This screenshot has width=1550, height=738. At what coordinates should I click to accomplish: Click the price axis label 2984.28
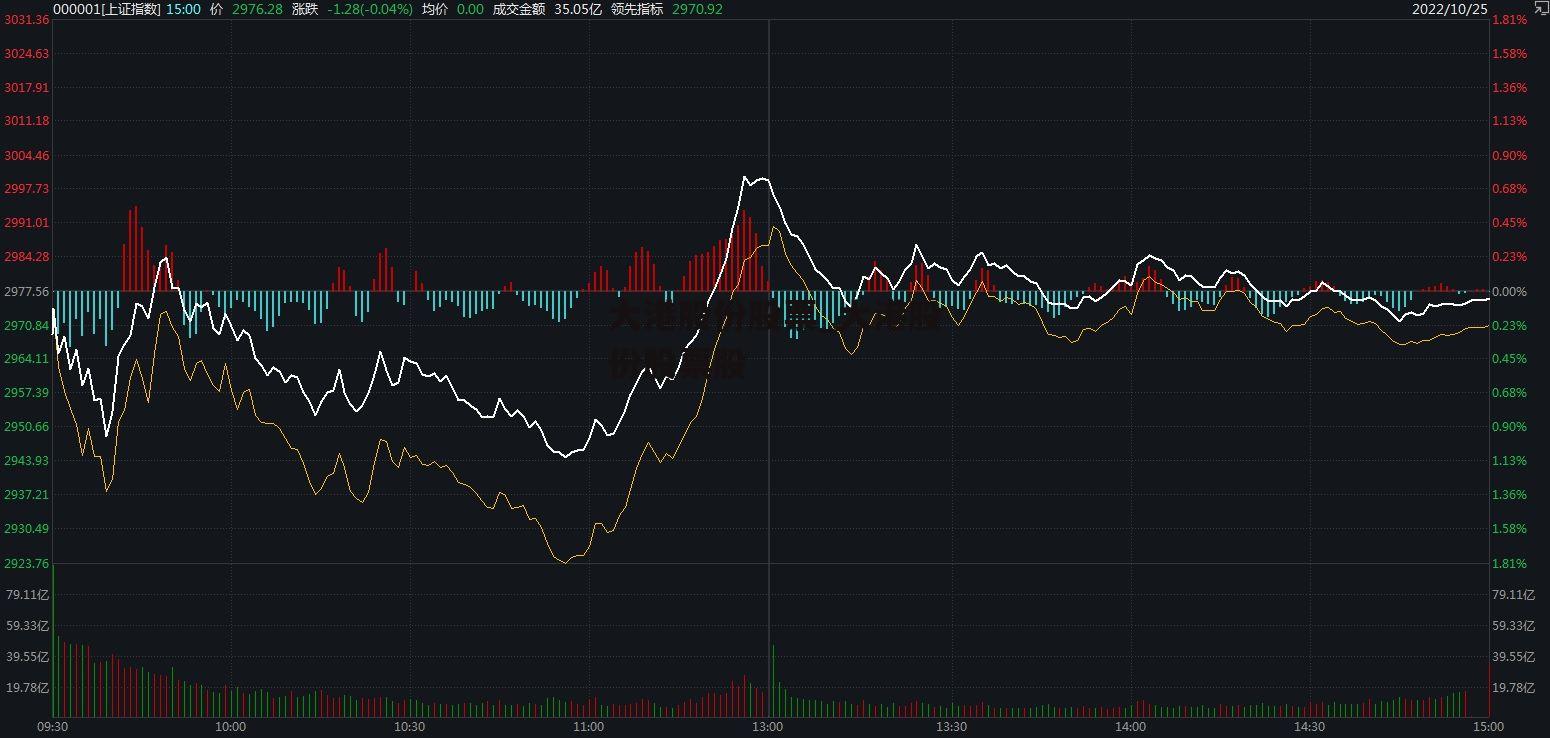tap(27, 257)
